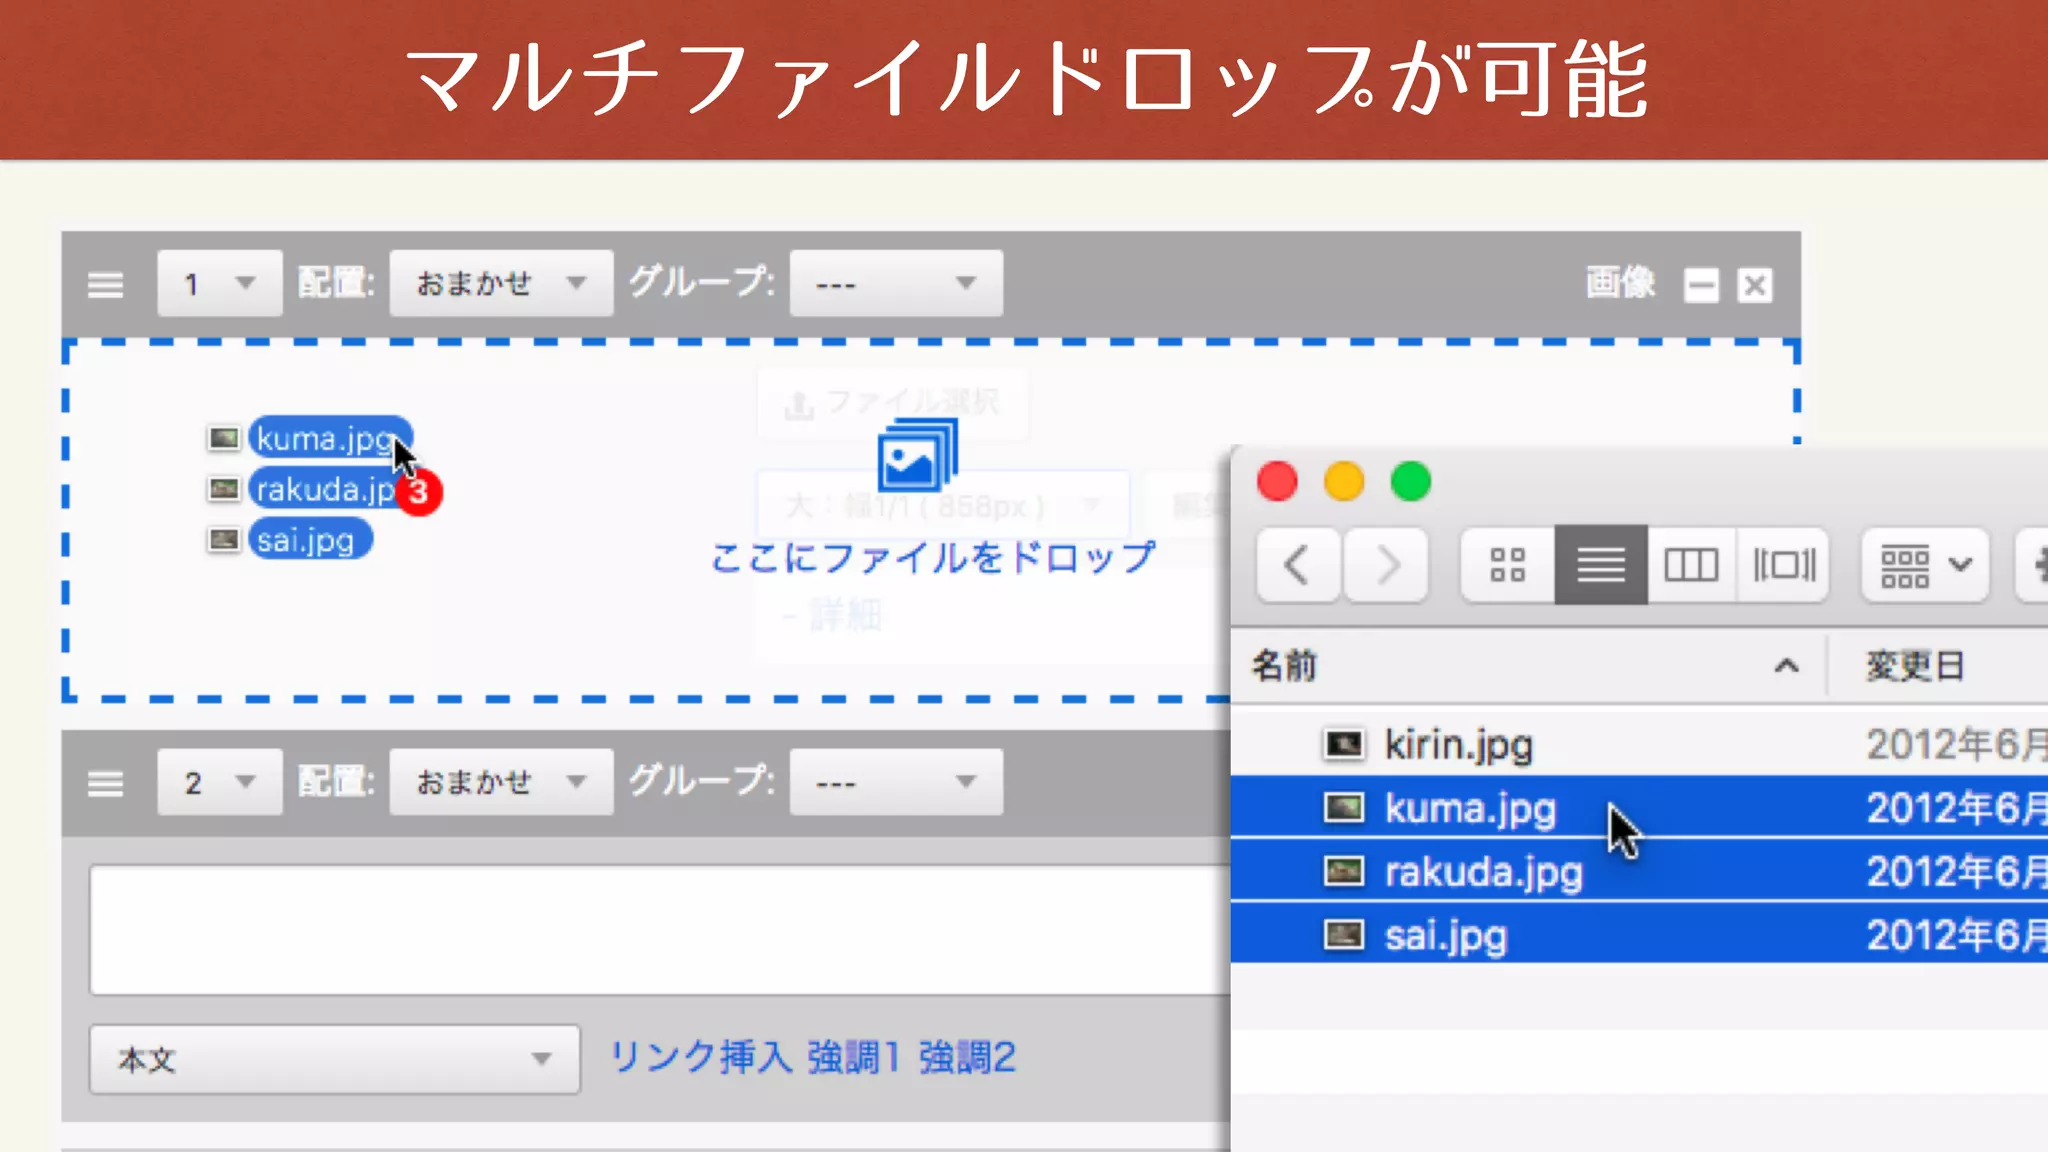Click the small icon beside dragged kuma.jpg

[224, 438]
